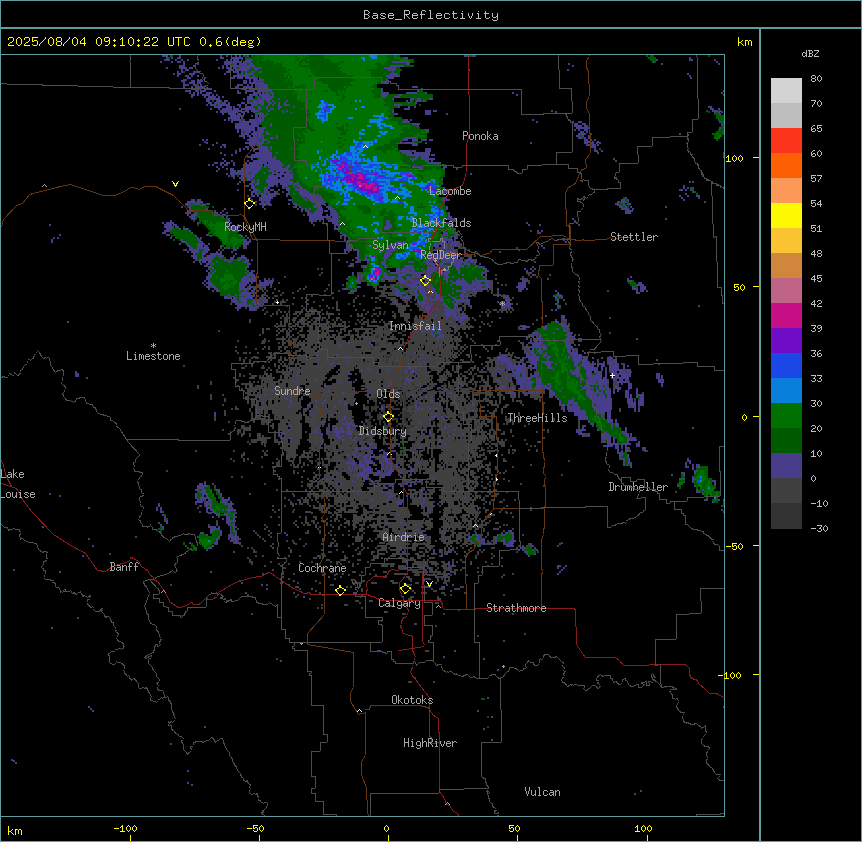Click the -50 tick on right axis

point(734,546)
